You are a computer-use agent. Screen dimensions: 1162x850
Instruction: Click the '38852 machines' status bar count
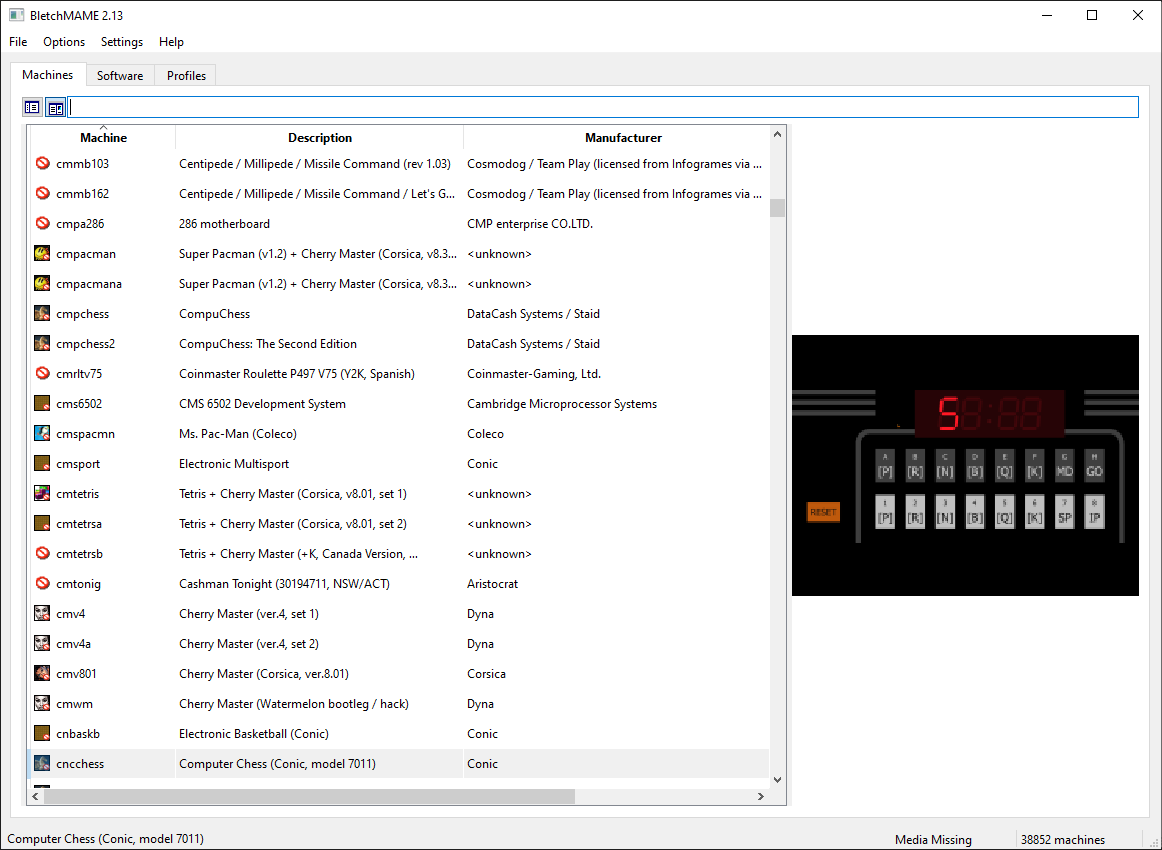(x=1063, y=840)
